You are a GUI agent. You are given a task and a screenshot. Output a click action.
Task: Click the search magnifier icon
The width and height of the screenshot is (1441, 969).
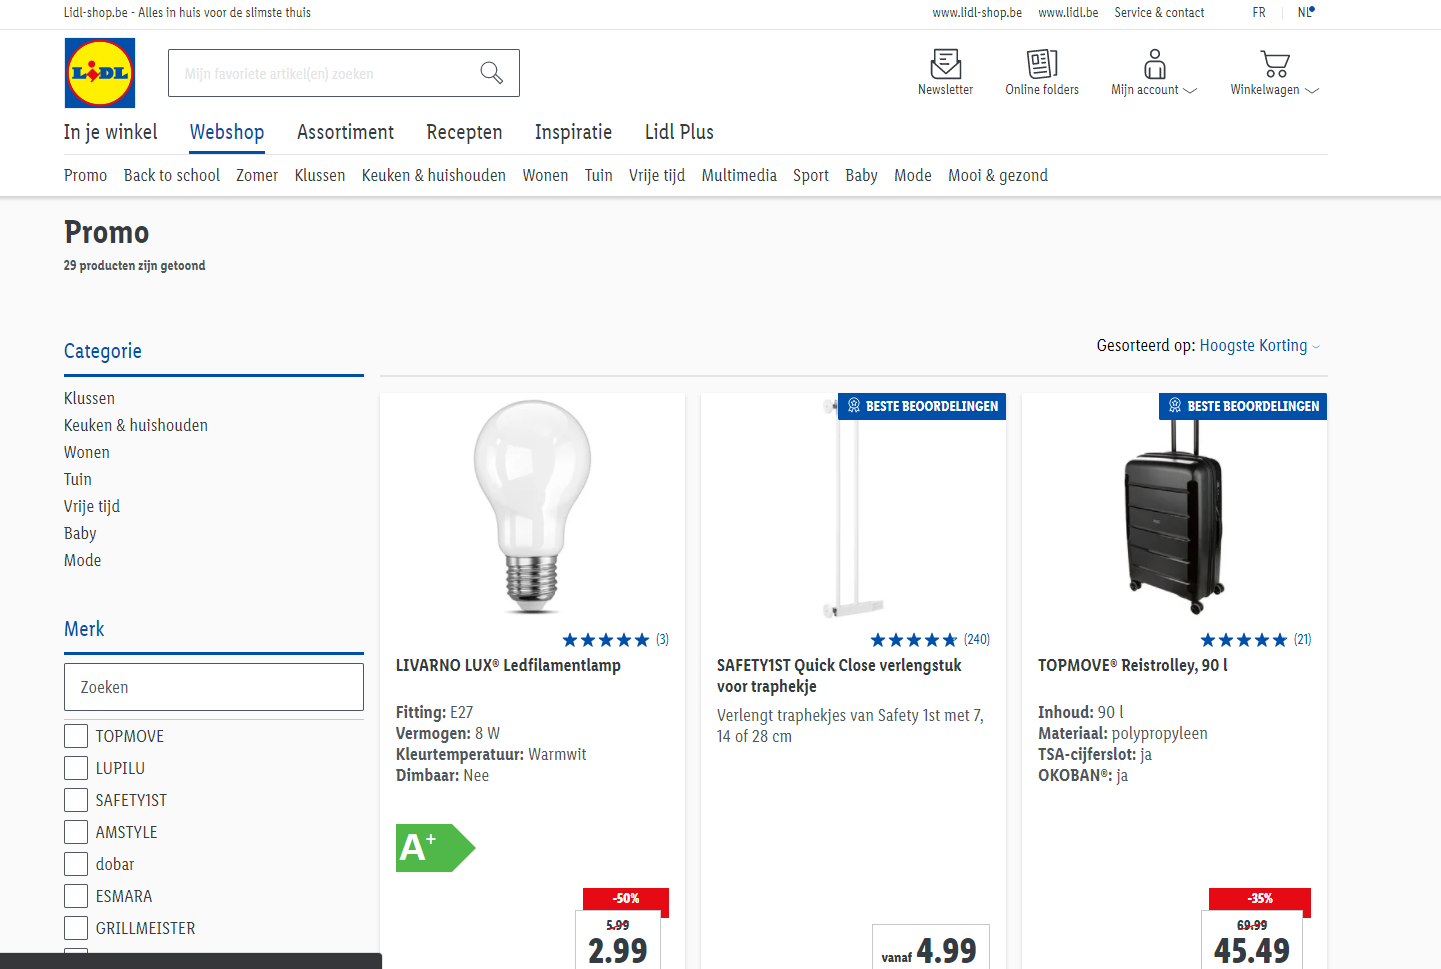(x=491, y=73)
